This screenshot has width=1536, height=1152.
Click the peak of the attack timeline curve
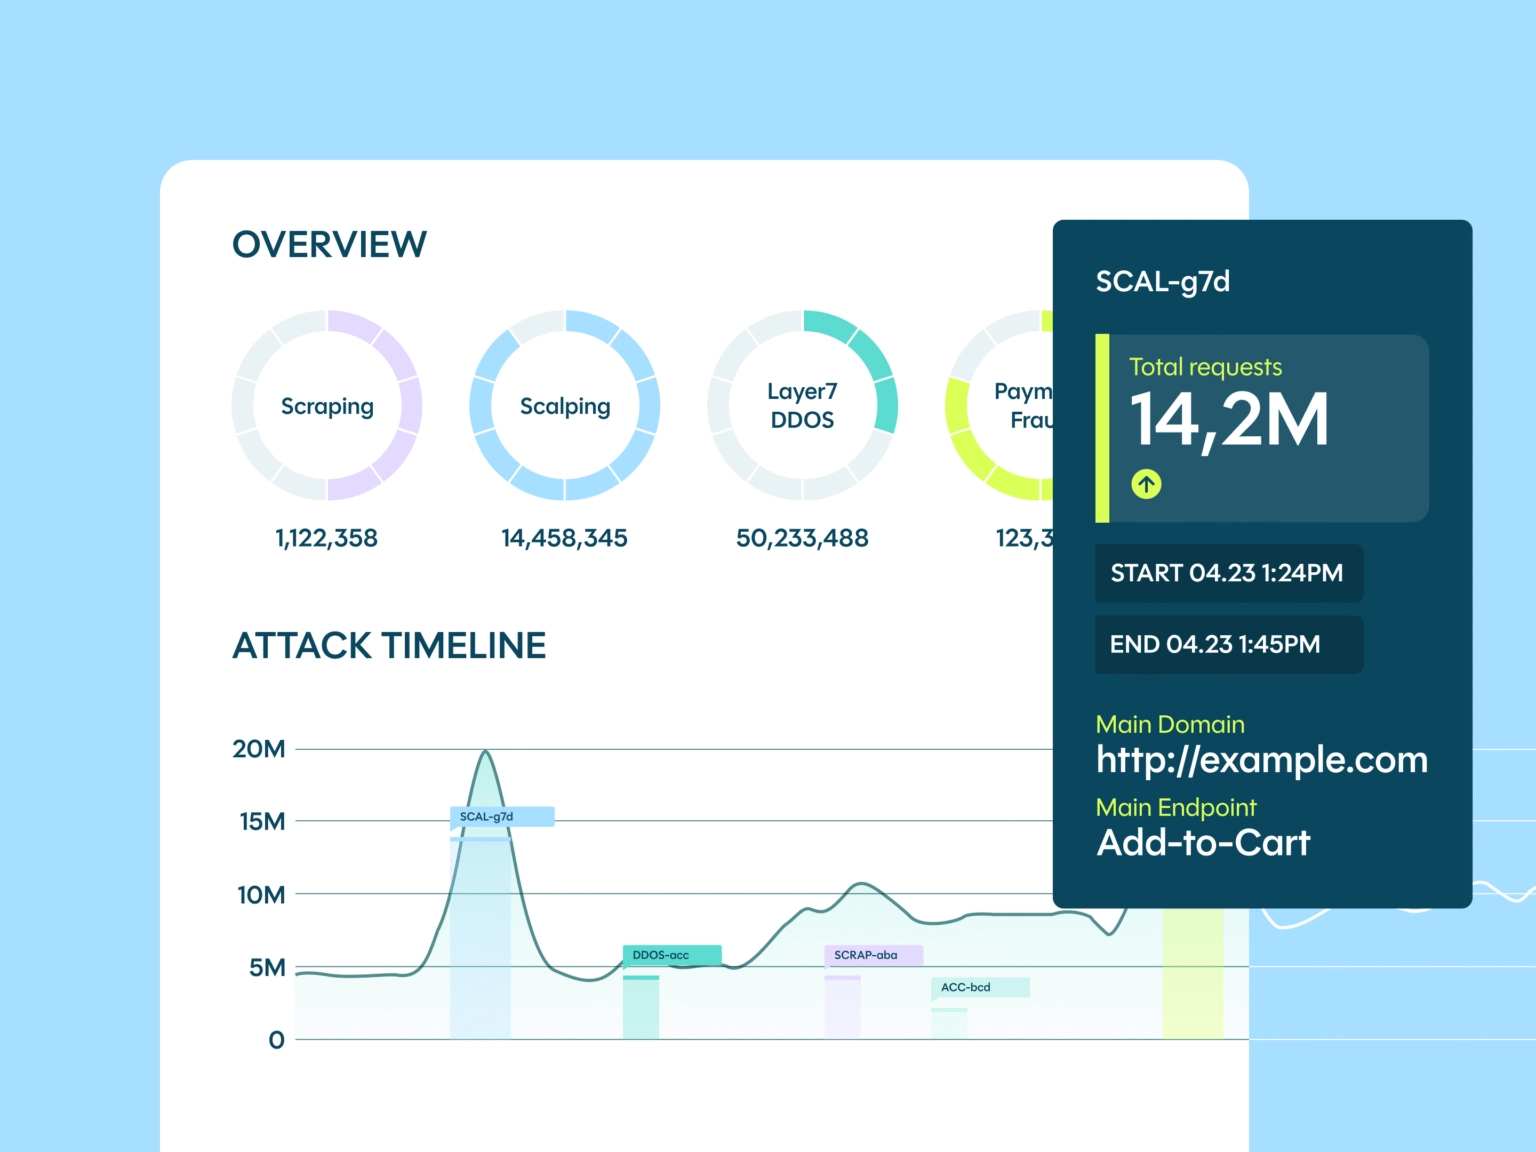point(486,752)
